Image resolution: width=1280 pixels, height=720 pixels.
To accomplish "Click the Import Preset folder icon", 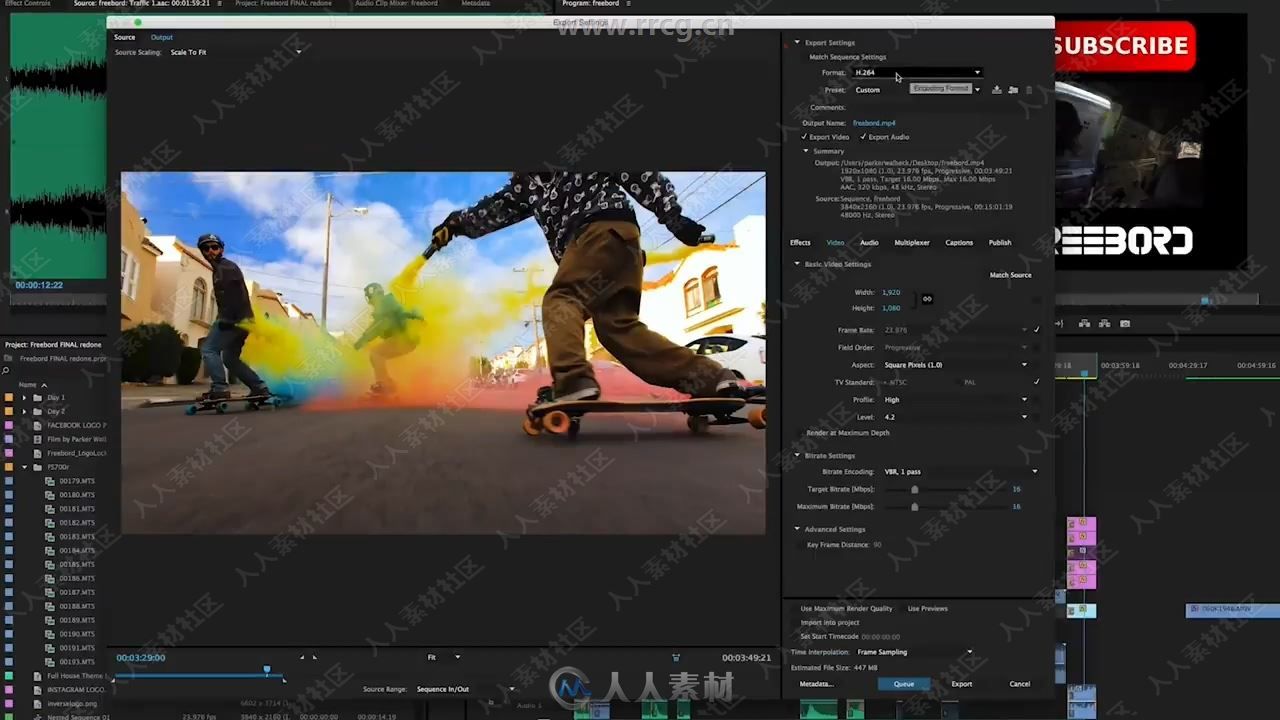I will (x=1013, y=90).
